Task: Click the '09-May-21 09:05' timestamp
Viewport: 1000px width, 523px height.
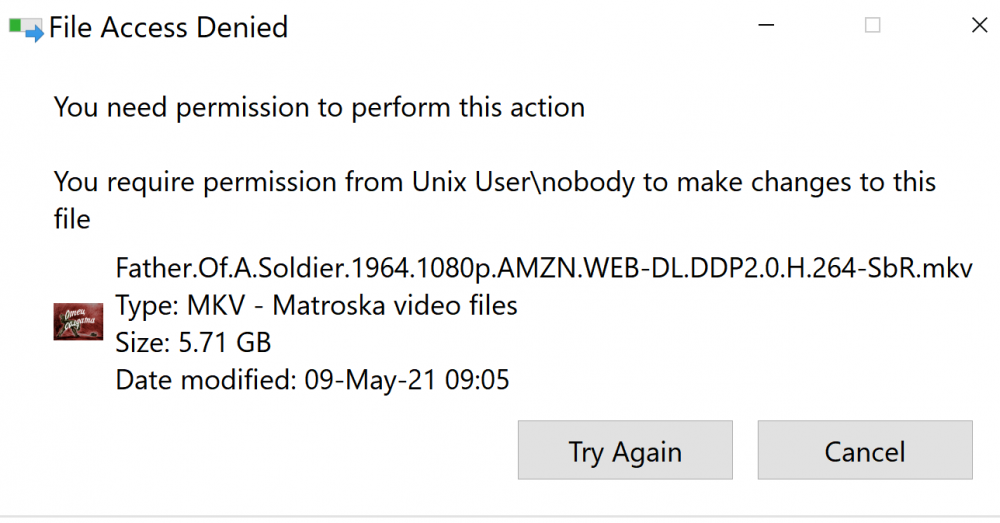Action: pyautogui.click(x=407, y=380)
